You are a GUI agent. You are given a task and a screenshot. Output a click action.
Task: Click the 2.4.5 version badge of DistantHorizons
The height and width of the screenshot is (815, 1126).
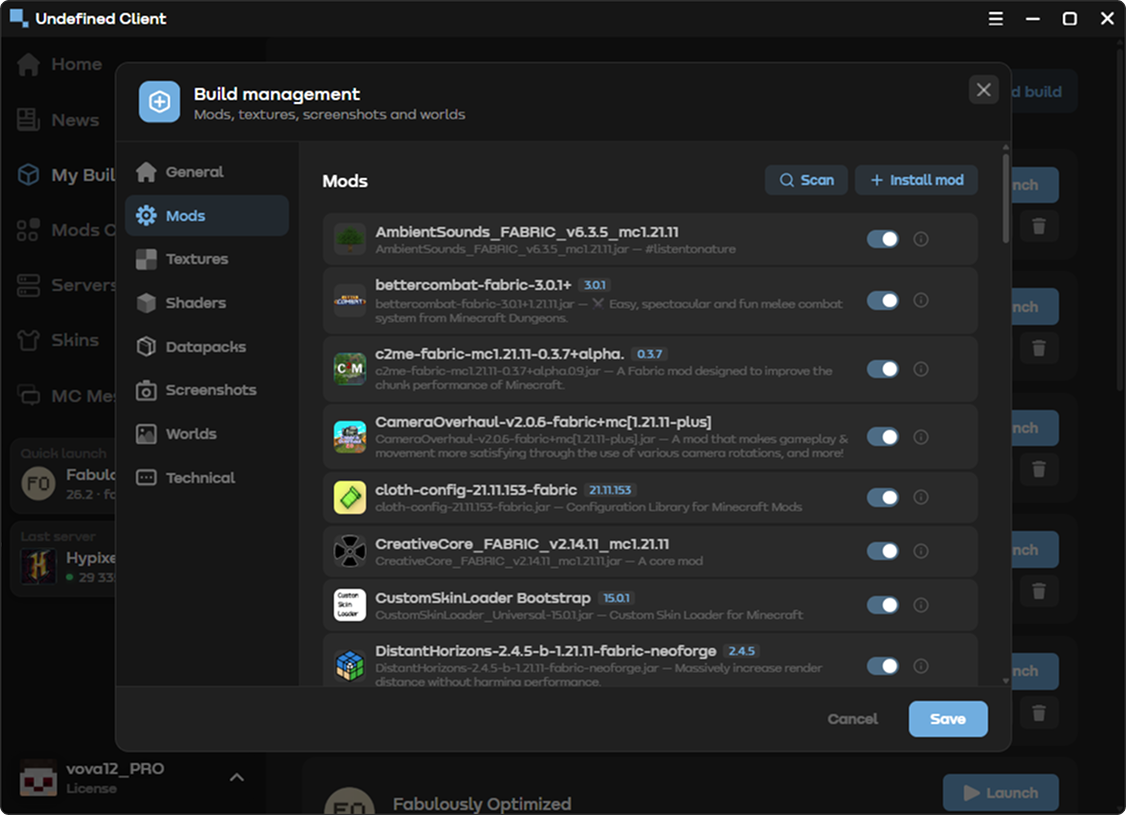point(741,651)
